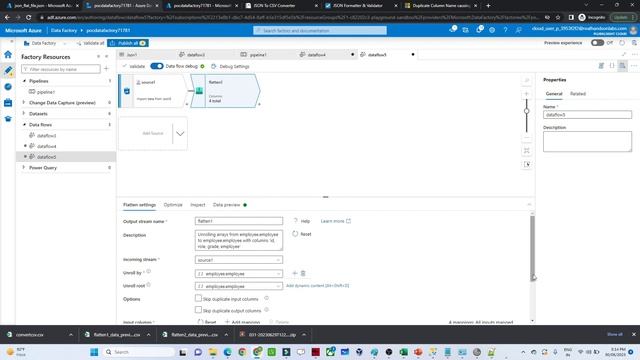
Task: Add another unroll by plus icon
Action: click(x=295, y=273)
